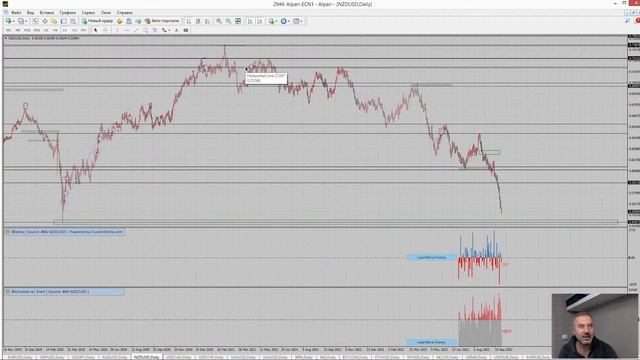Select the M1 timeframe

(x=8, y=30)
